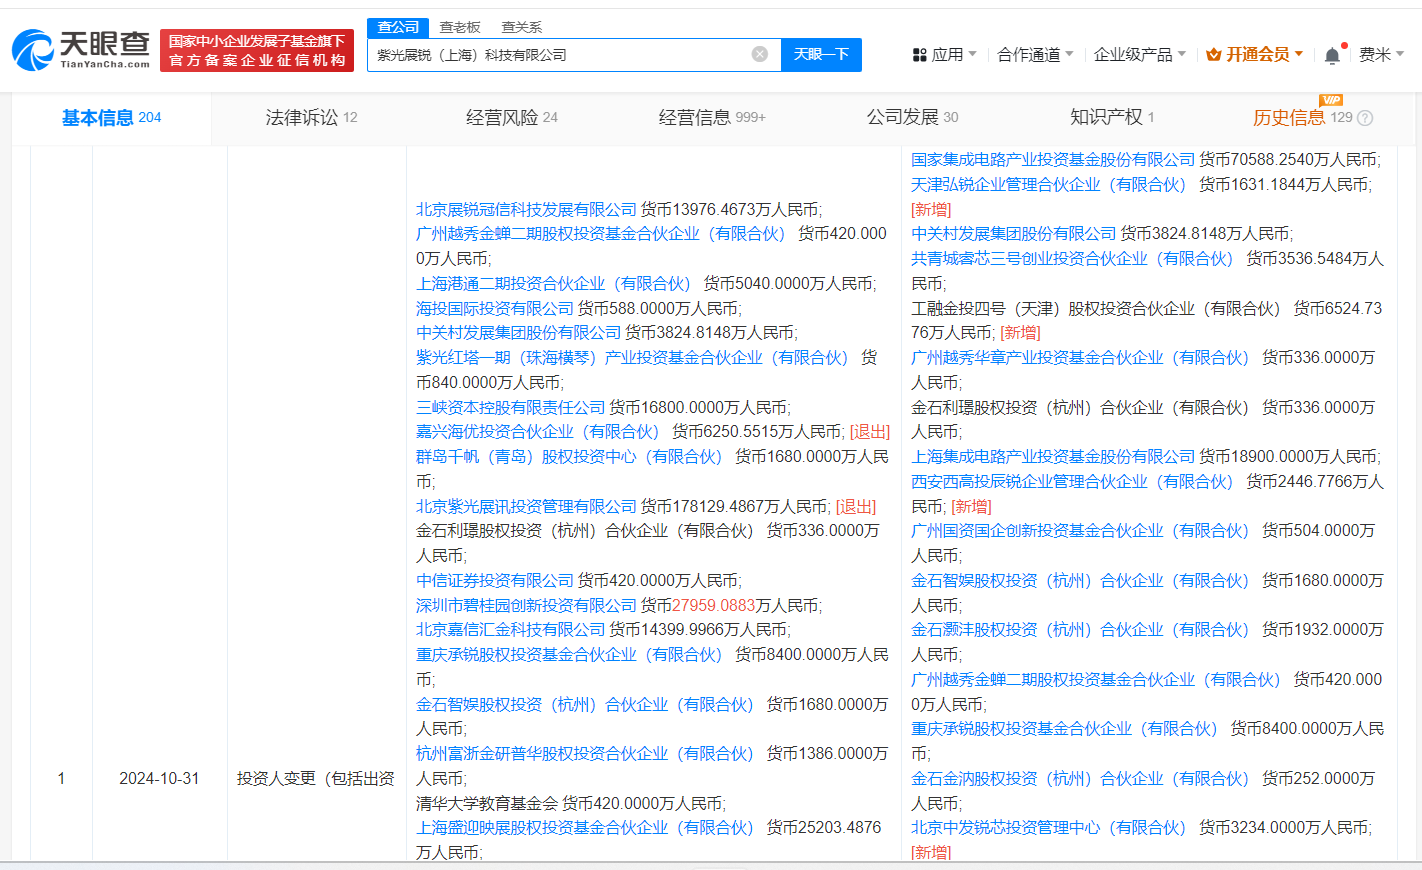Open the 企业级产品 dropdown

[1139, 55]
